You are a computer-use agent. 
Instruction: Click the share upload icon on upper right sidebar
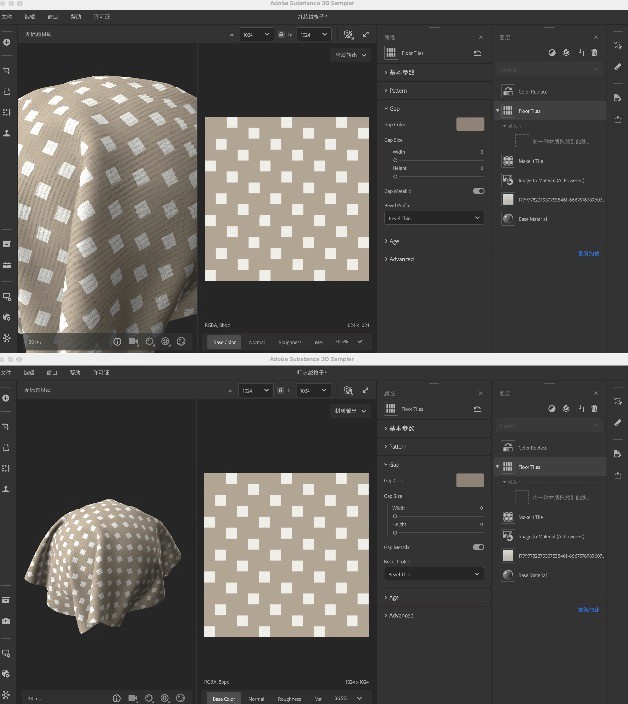618,119
